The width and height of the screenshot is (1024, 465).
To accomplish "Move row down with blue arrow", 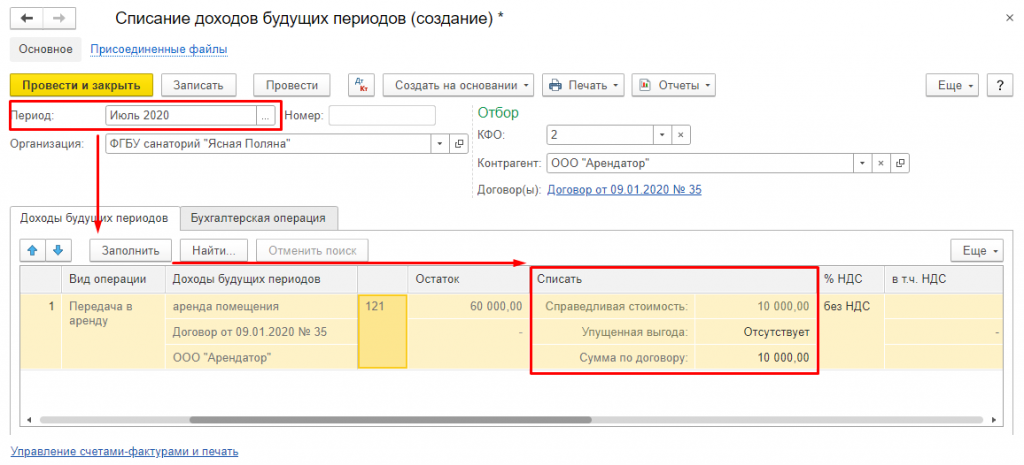I will (x=57, y=249).
